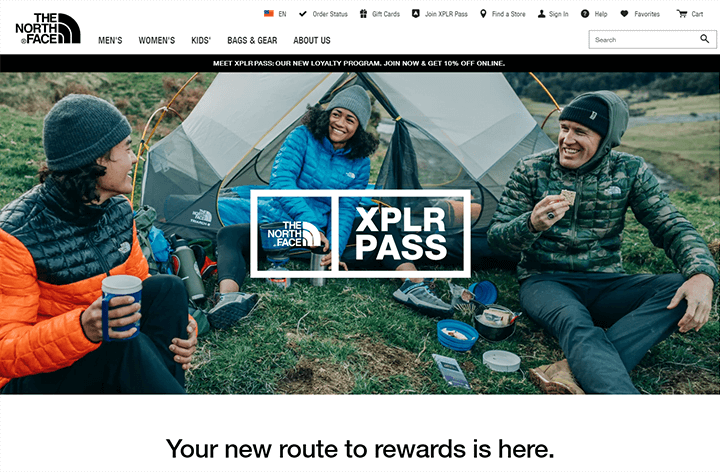The image size is (720, 472).
Task: Click The North Face logo
Action: coord(48,28)
